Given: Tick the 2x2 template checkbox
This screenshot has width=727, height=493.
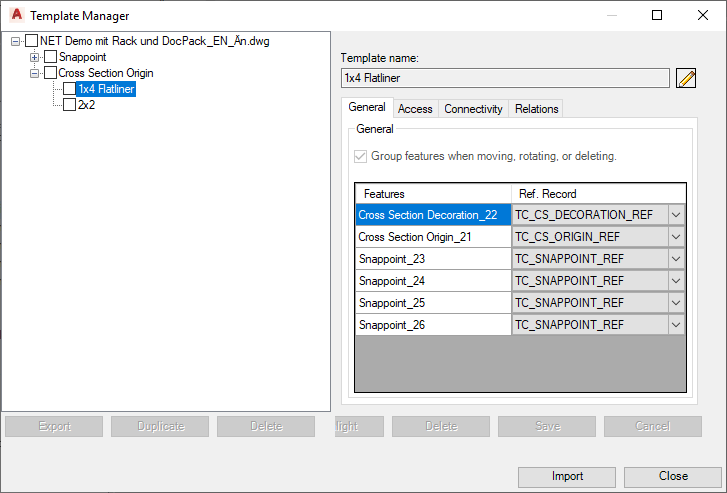Looking at the screenshot, I should coord(69,104).
